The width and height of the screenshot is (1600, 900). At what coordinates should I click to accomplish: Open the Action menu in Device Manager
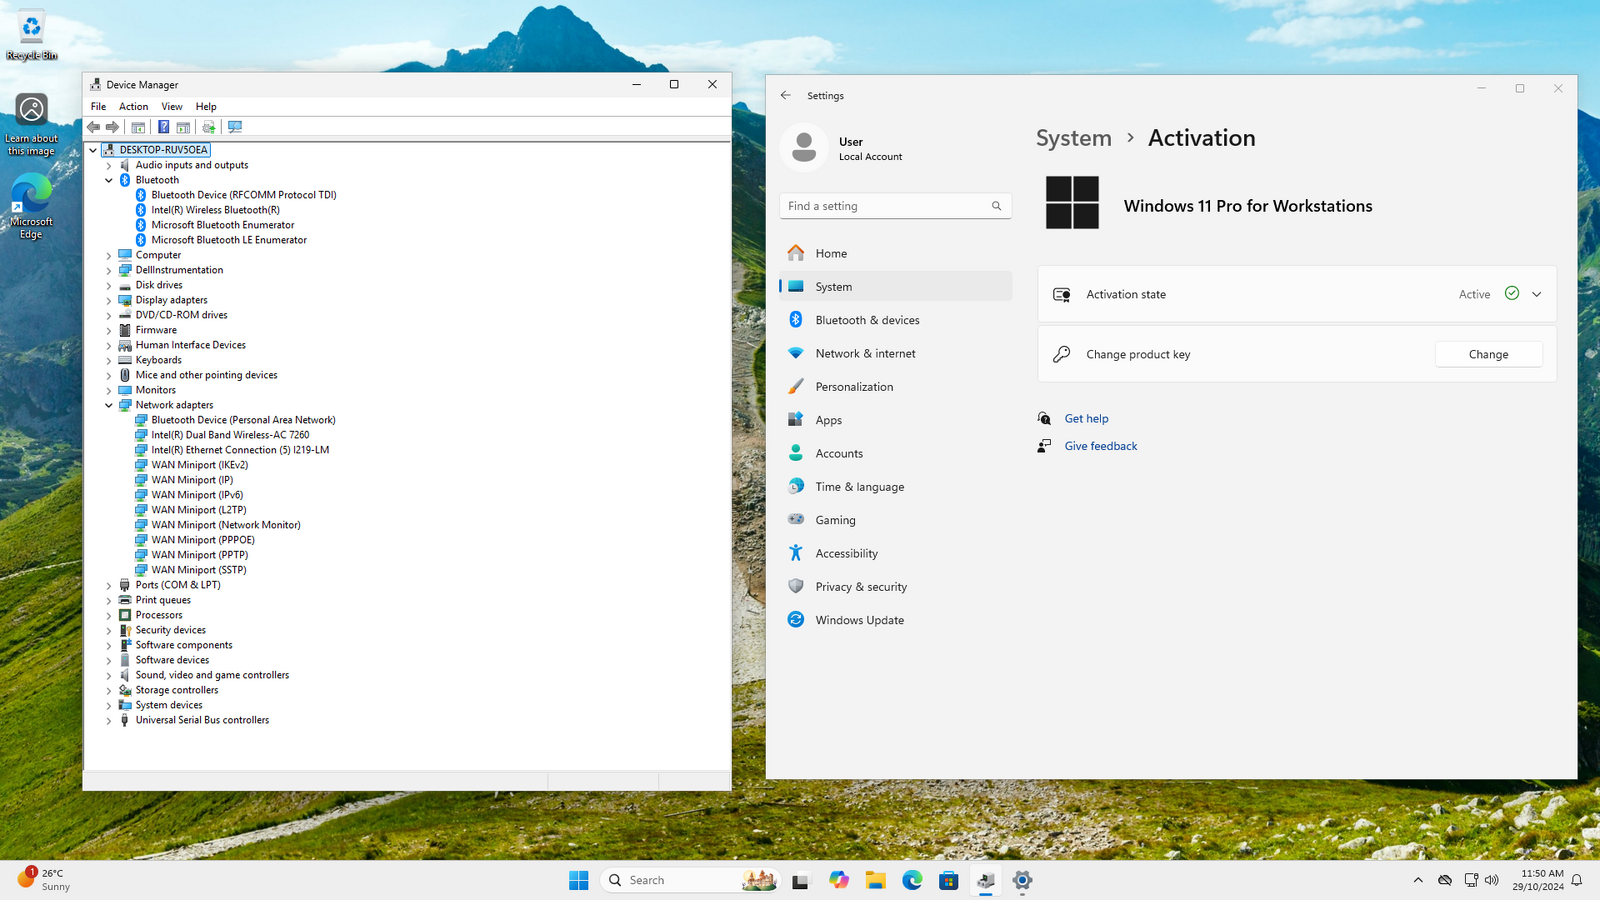pyautogui.click(x=133, y=106)
